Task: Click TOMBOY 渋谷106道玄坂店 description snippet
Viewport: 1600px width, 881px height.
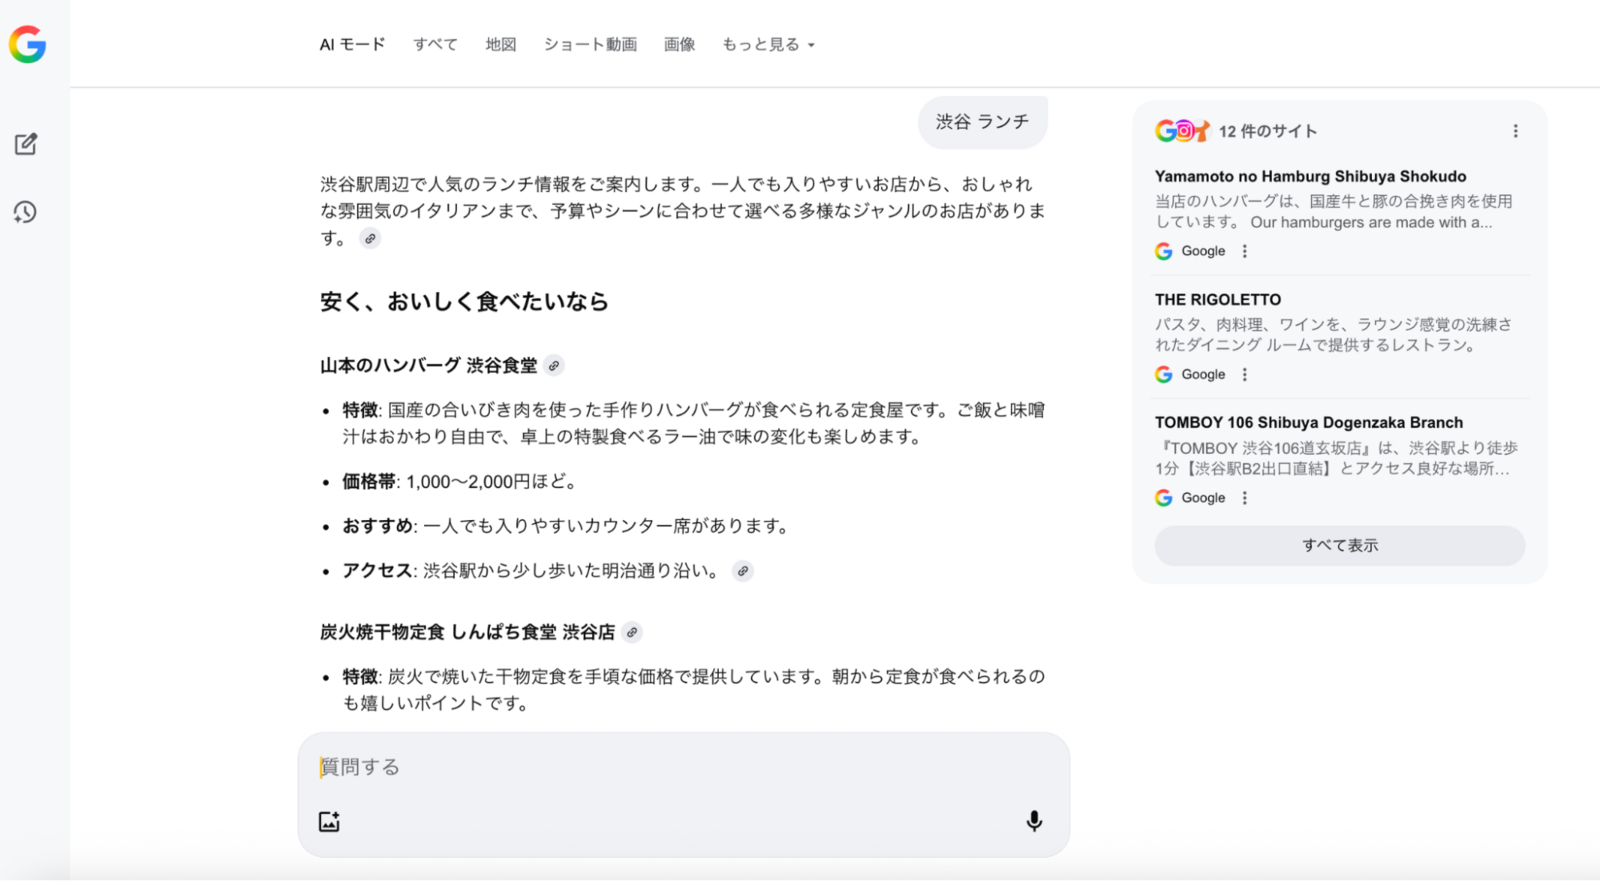Action: pos(1336,458)
